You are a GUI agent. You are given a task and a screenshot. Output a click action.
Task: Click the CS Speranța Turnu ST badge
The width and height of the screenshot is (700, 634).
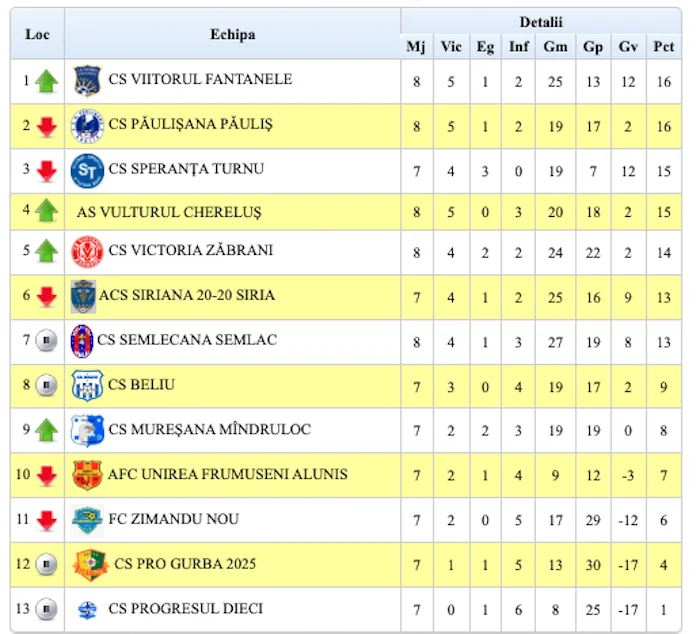coord(88,170)
